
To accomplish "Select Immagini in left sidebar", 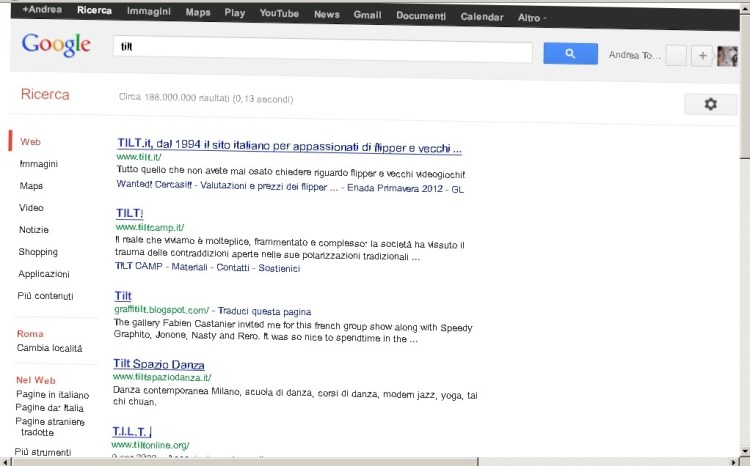I will coord(39,164).
